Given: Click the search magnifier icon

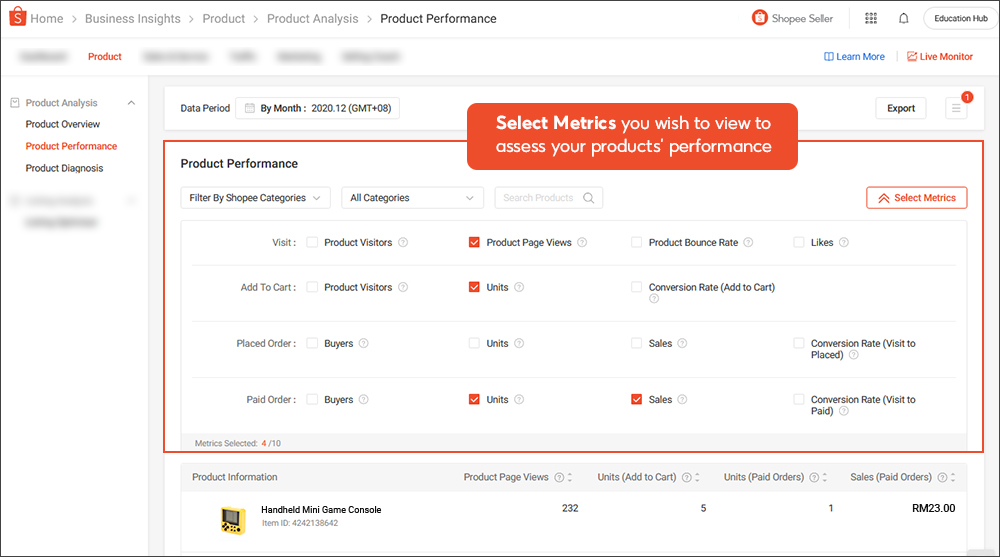Looking at the screenshot, I should pos(589,198).
